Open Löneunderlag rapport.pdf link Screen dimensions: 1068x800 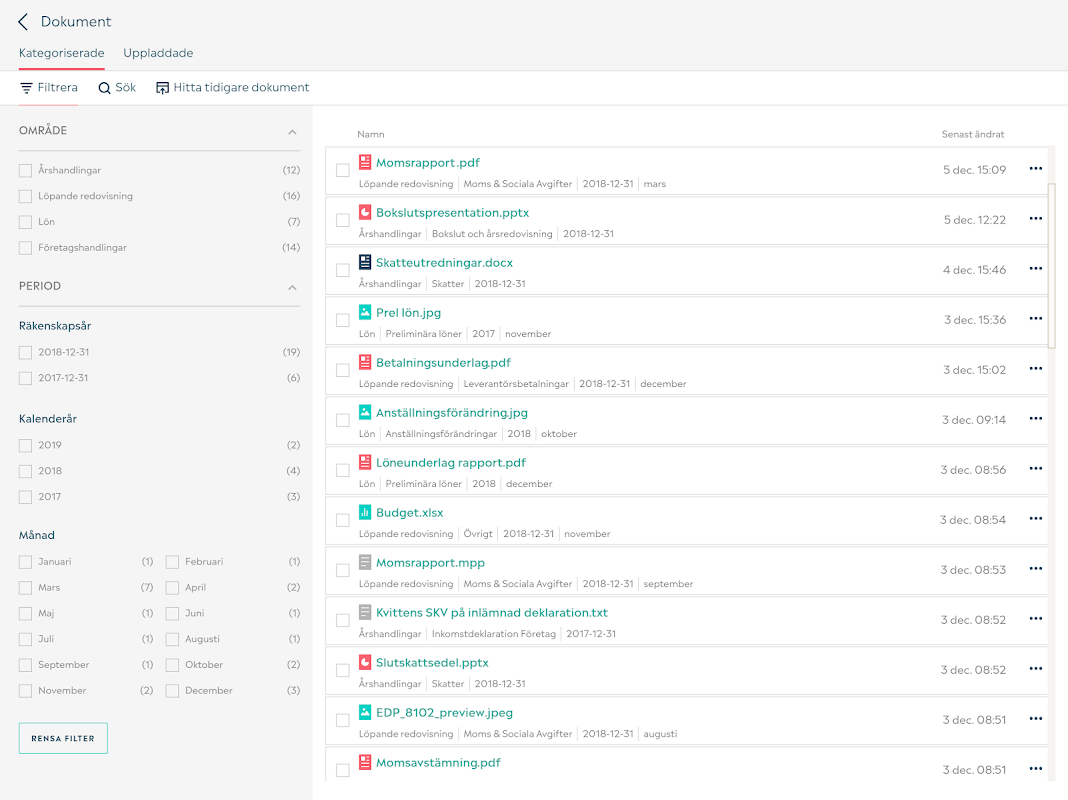click(x=451, y=463)
